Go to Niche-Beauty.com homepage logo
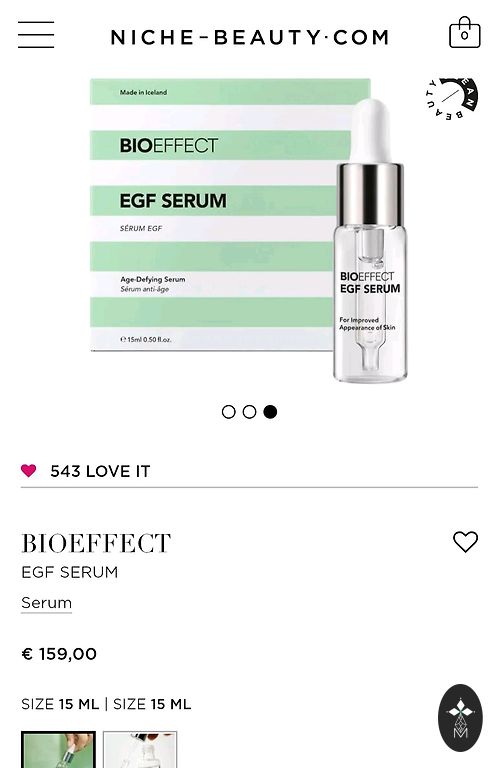The image size is (499, 768). tap(250, 37)
